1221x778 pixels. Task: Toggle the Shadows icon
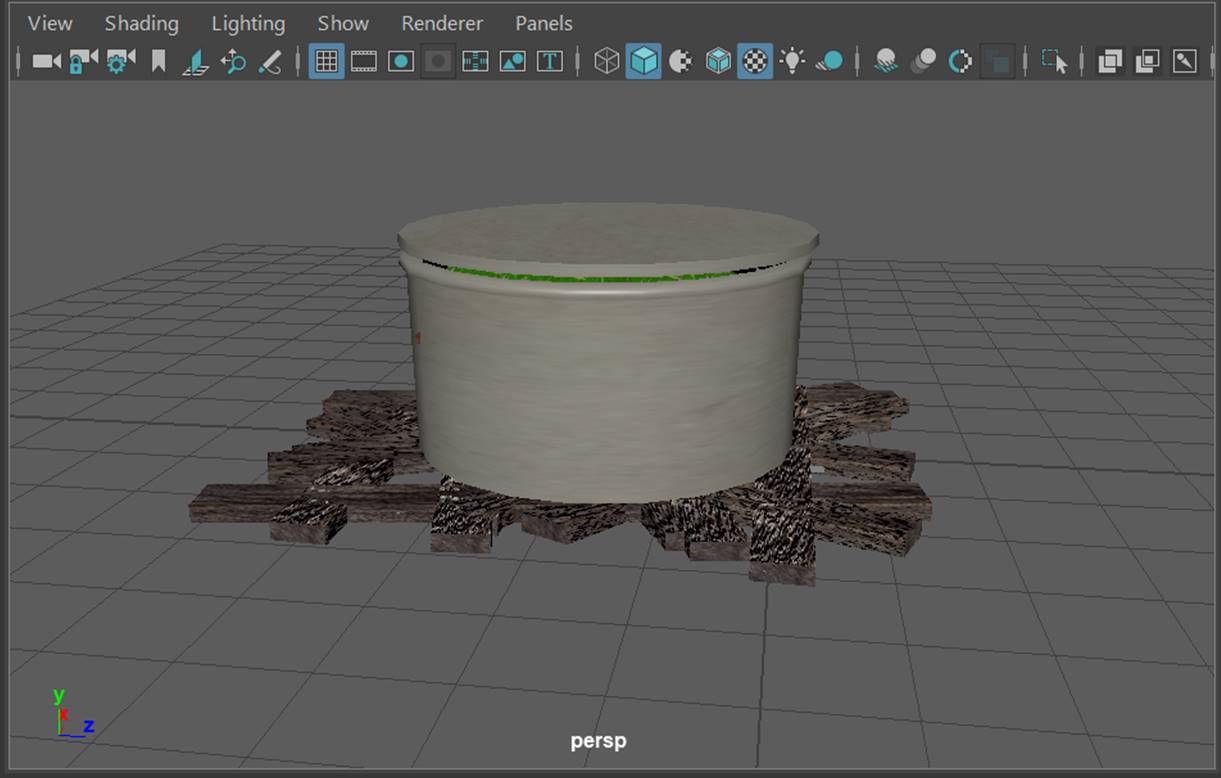pyautogui.click(x=829, y=61)
